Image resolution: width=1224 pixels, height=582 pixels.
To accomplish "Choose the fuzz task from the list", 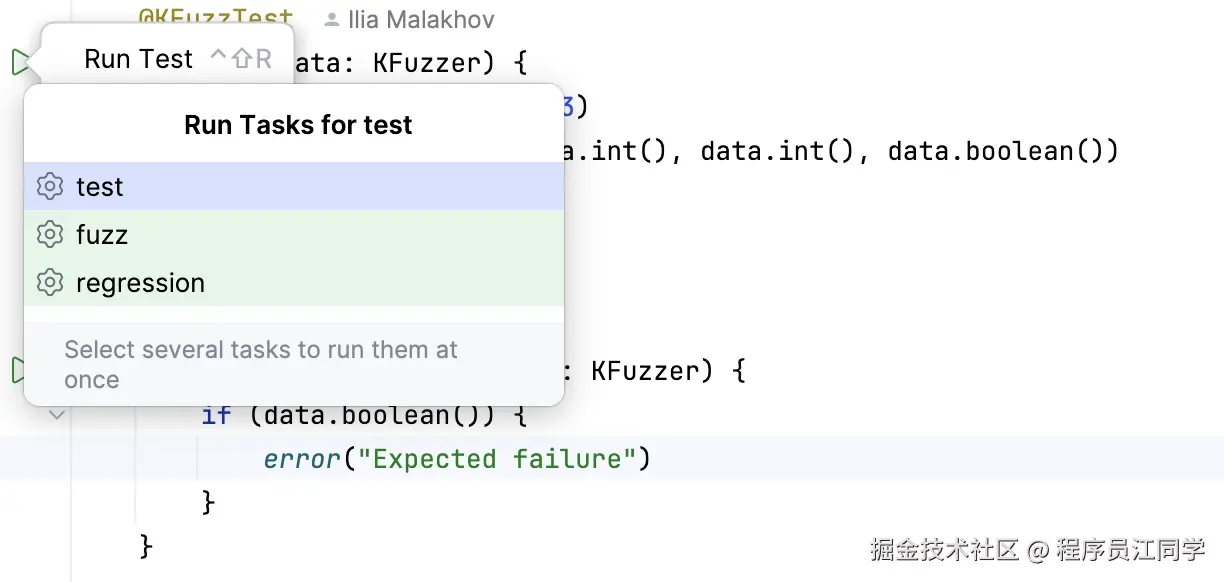I will click(x=294, y=235).
